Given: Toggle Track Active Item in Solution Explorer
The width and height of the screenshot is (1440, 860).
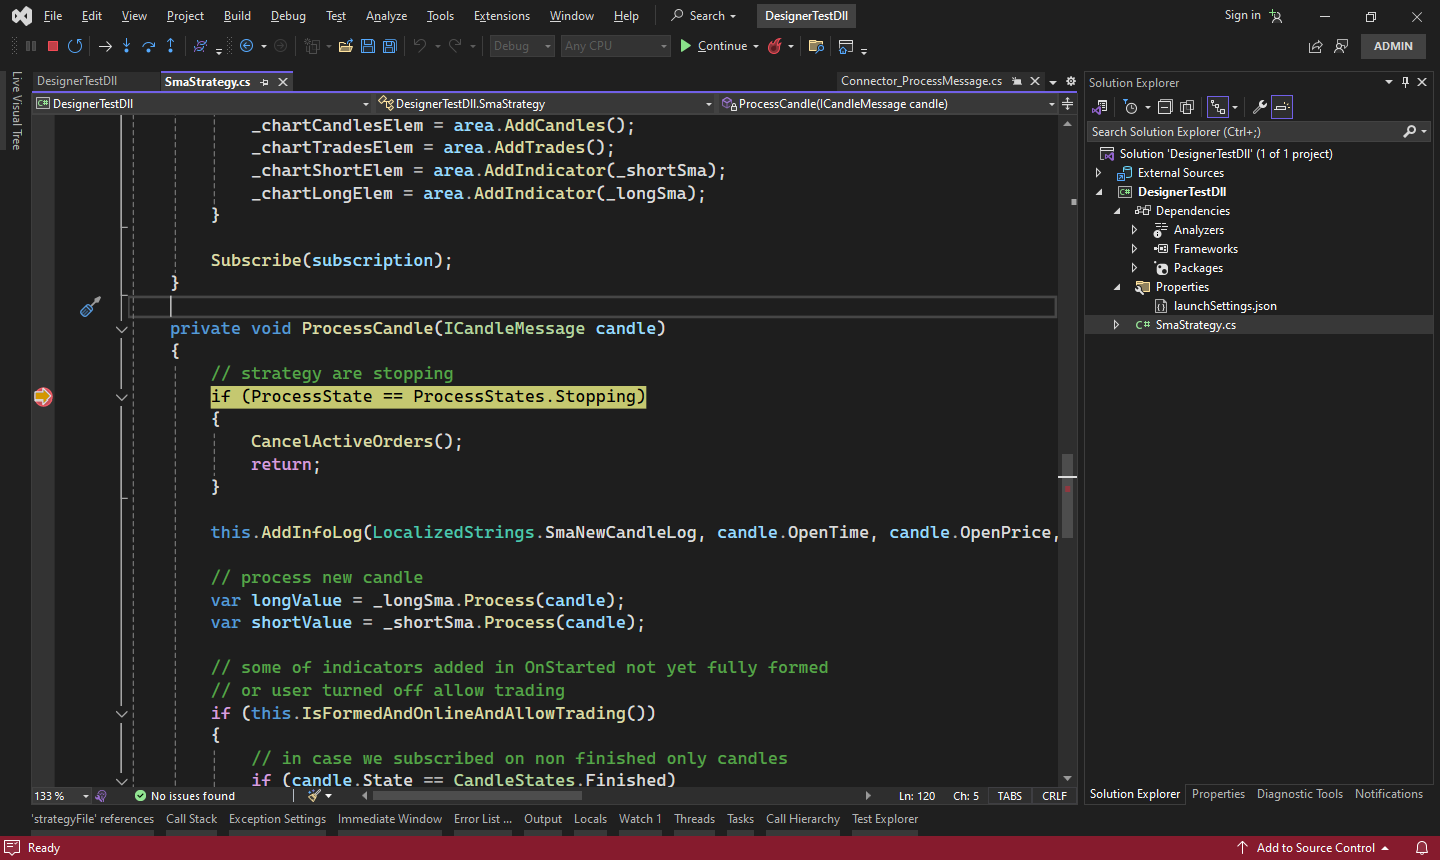Looking at the screenshot, I should pyautogui.click(x=1217, y=107).
